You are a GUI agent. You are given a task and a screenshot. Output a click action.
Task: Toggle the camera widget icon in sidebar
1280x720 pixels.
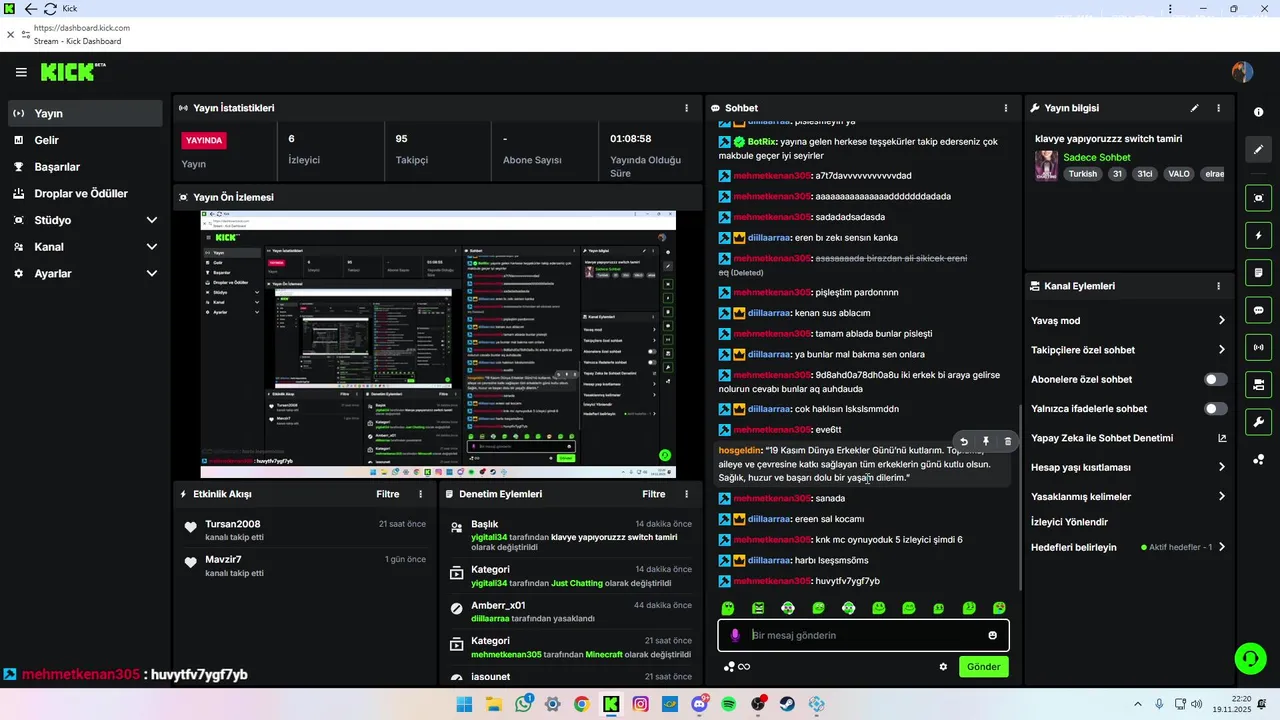[x=1258, y=384]
